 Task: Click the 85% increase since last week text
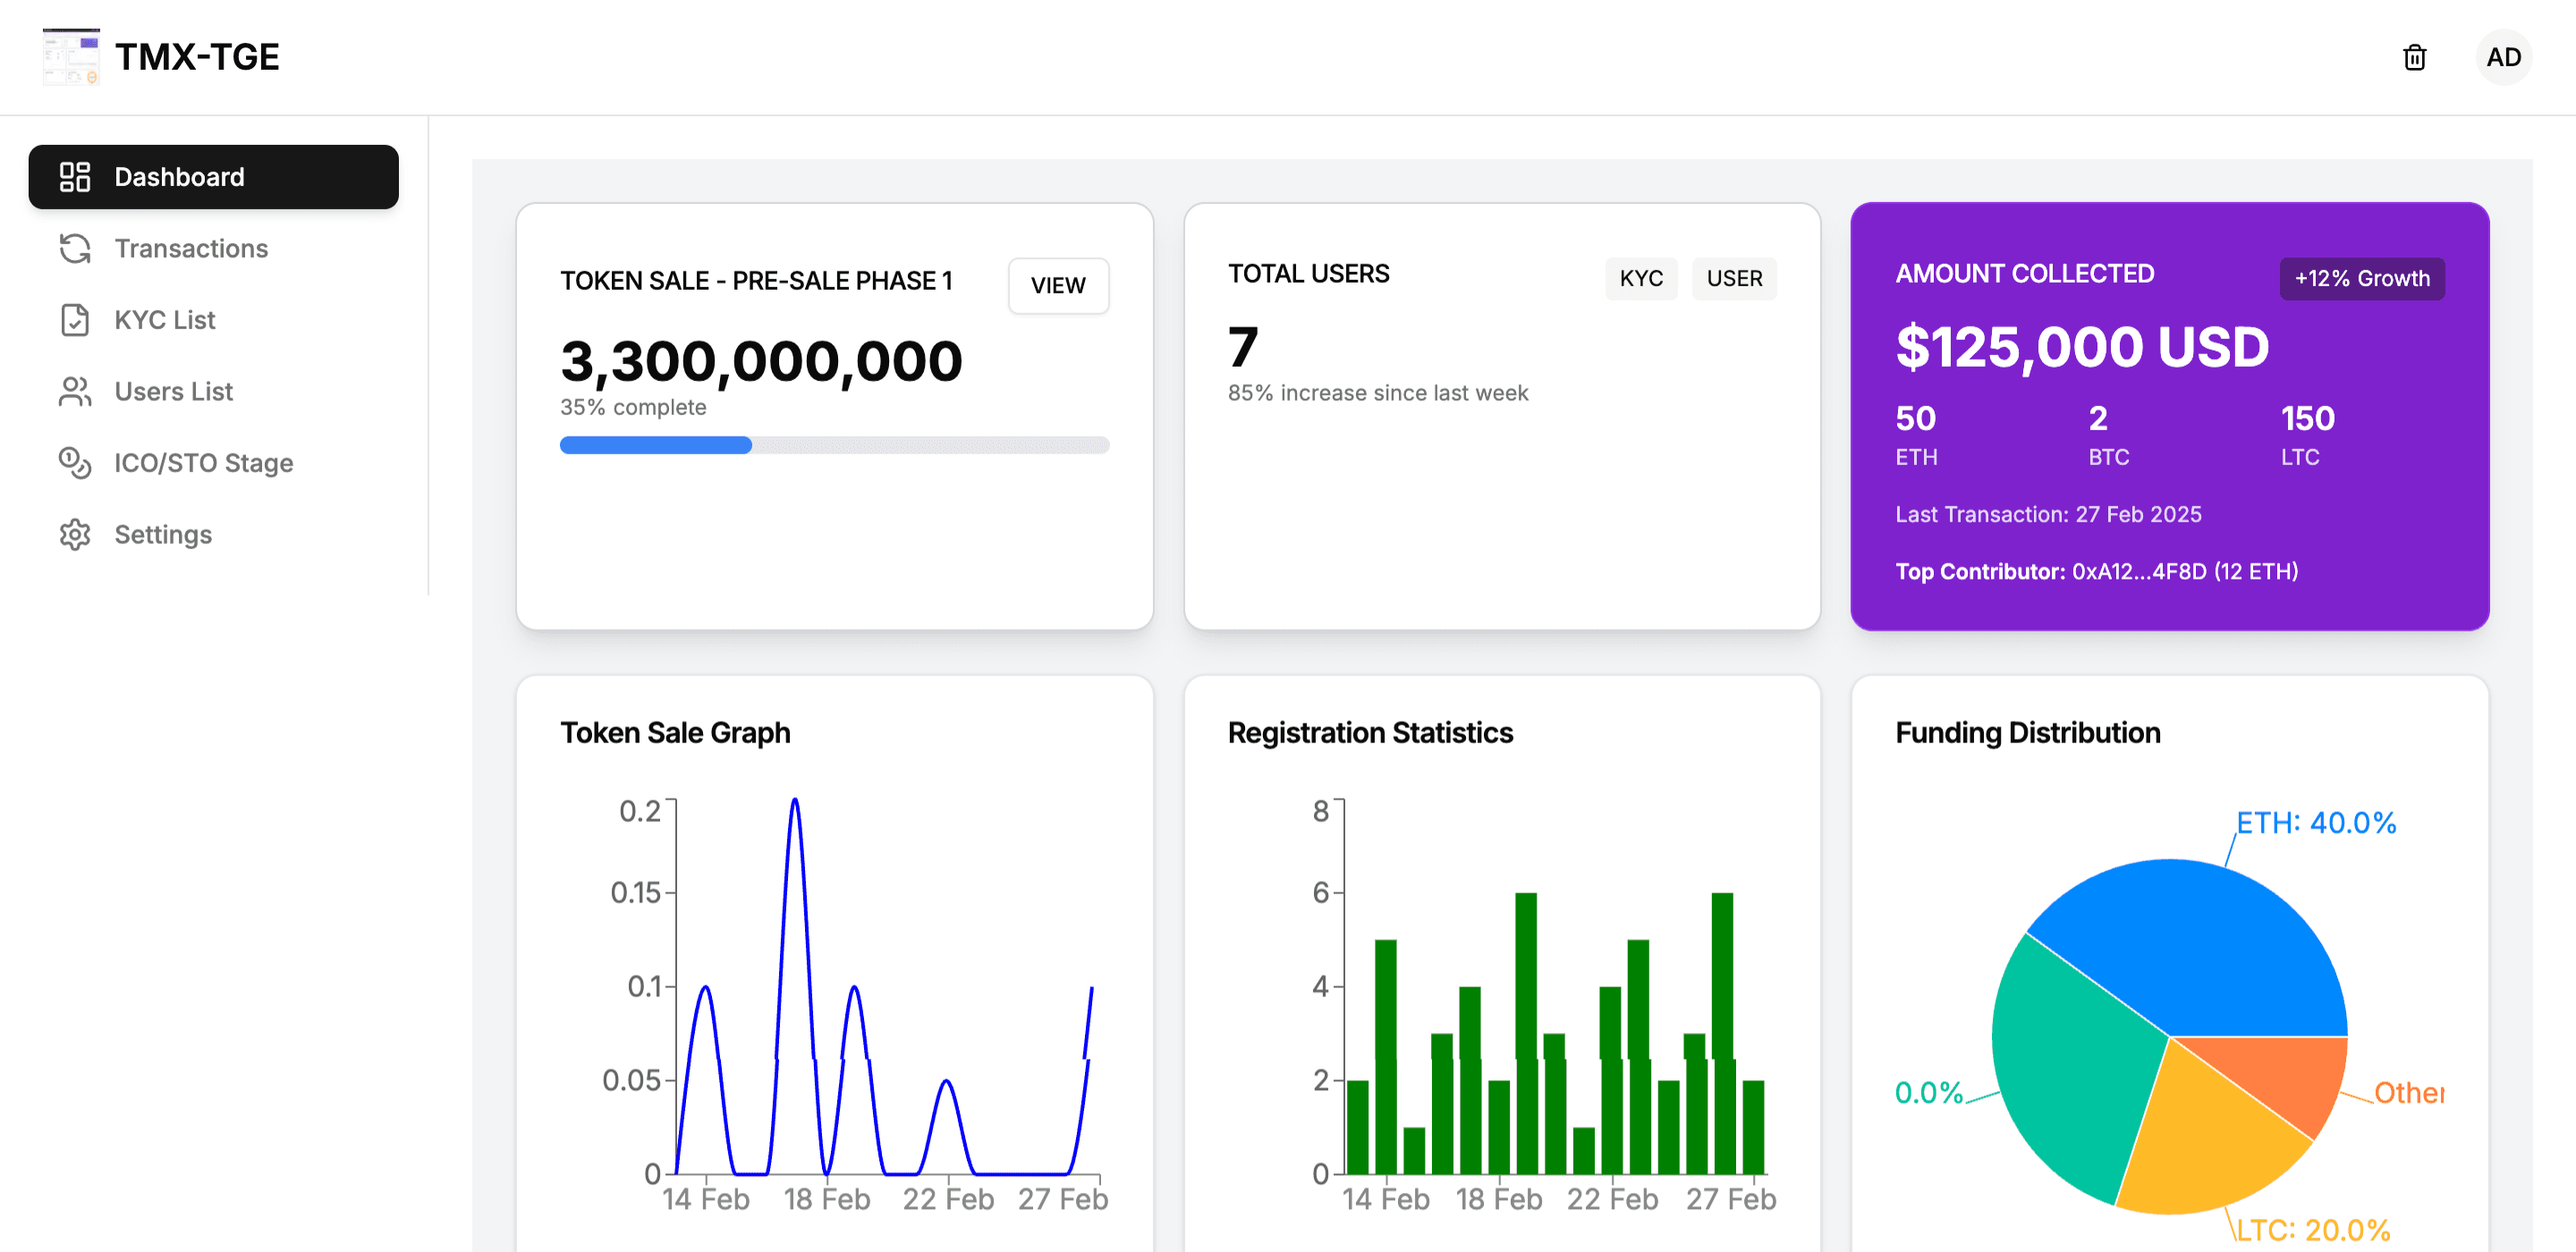[1377, 393]
